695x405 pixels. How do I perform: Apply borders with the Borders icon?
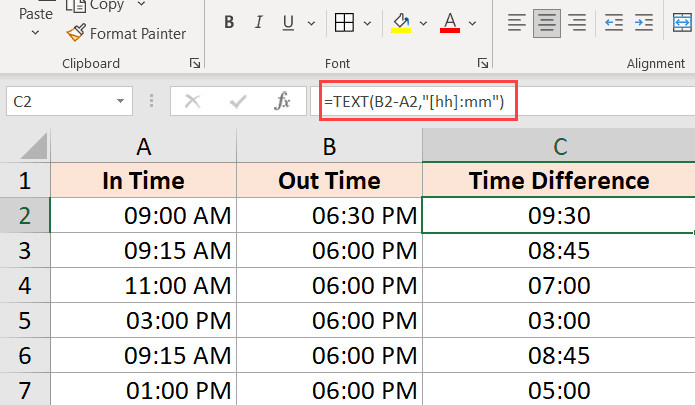coord(343,22)
